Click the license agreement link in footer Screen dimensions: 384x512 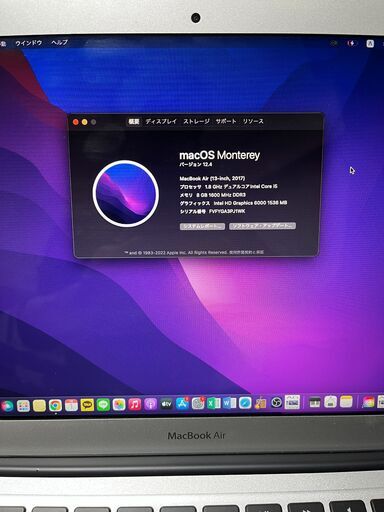pyautogui.click(x=246, y=252)
